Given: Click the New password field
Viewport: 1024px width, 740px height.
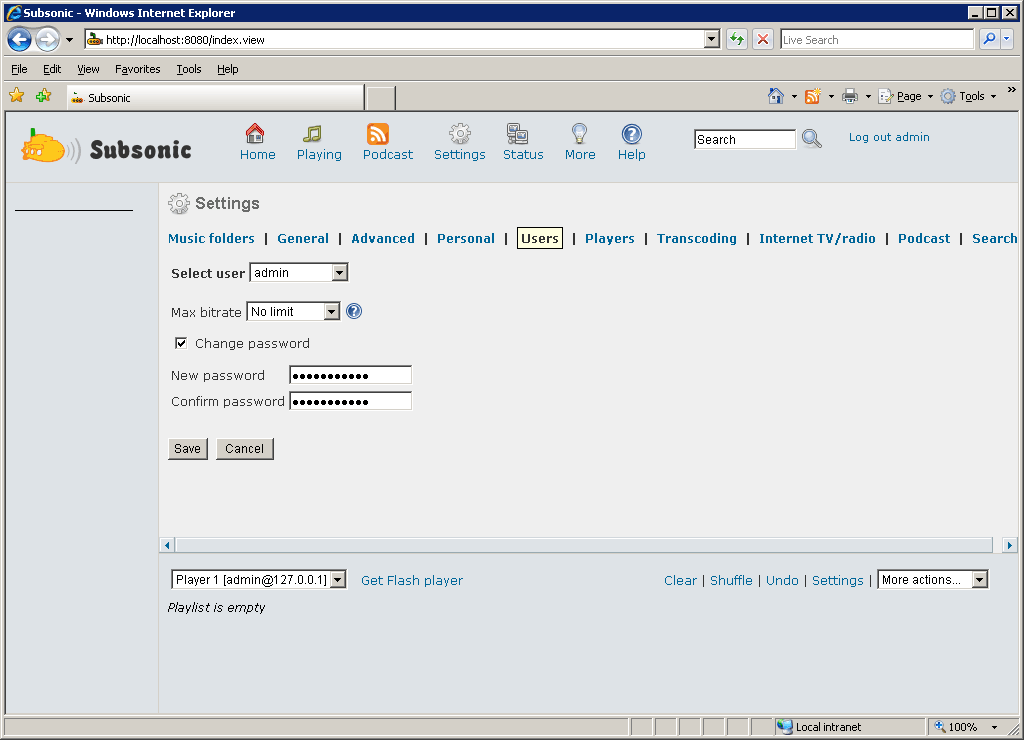Looking at the screenshot, I should click(x=351, y=375).
